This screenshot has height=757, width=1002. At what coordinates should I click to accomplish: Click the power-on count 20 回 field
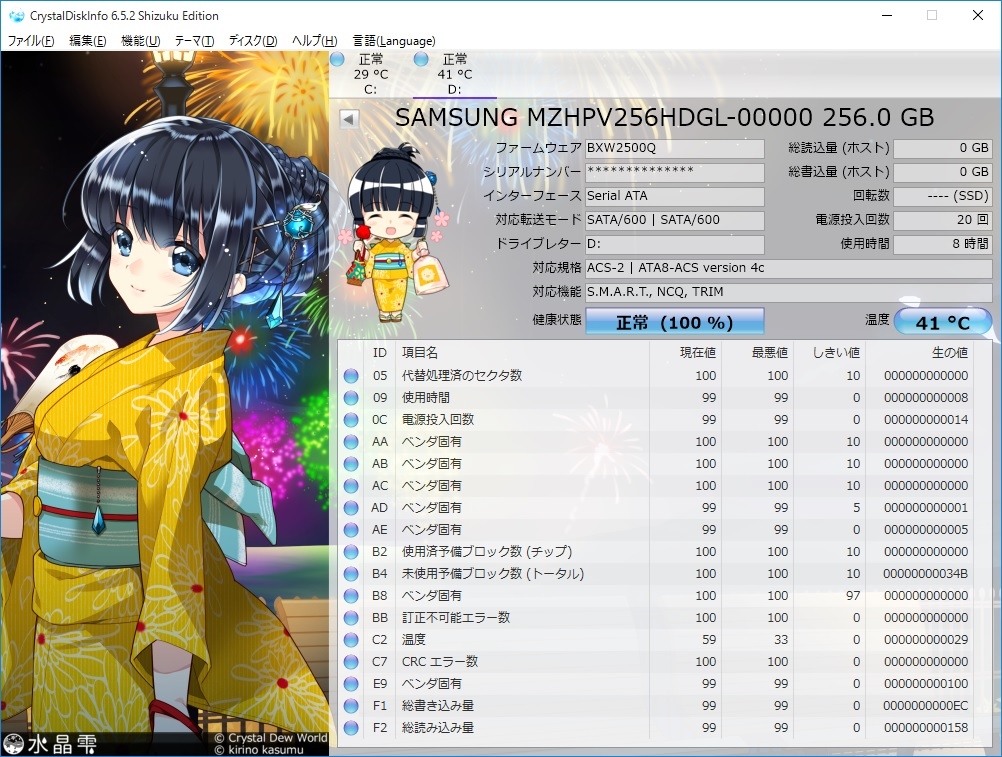click(943, 220)
